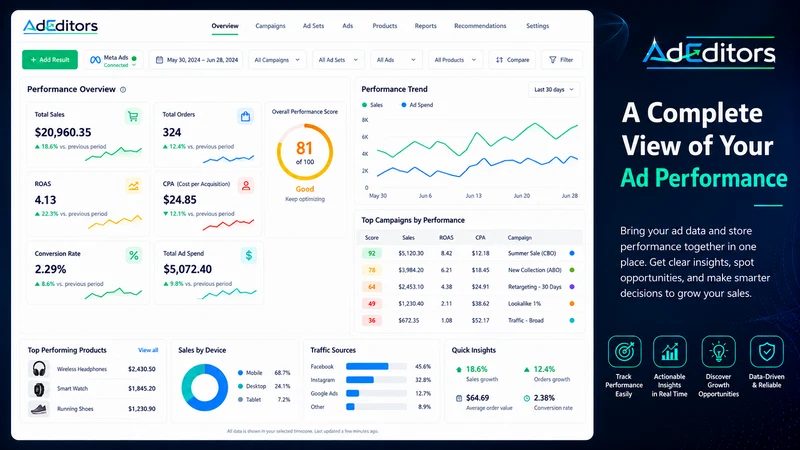Open the Meta Ads Connected dropdown
The height and width of the screenshot is (450, 800).
(113, 60)
